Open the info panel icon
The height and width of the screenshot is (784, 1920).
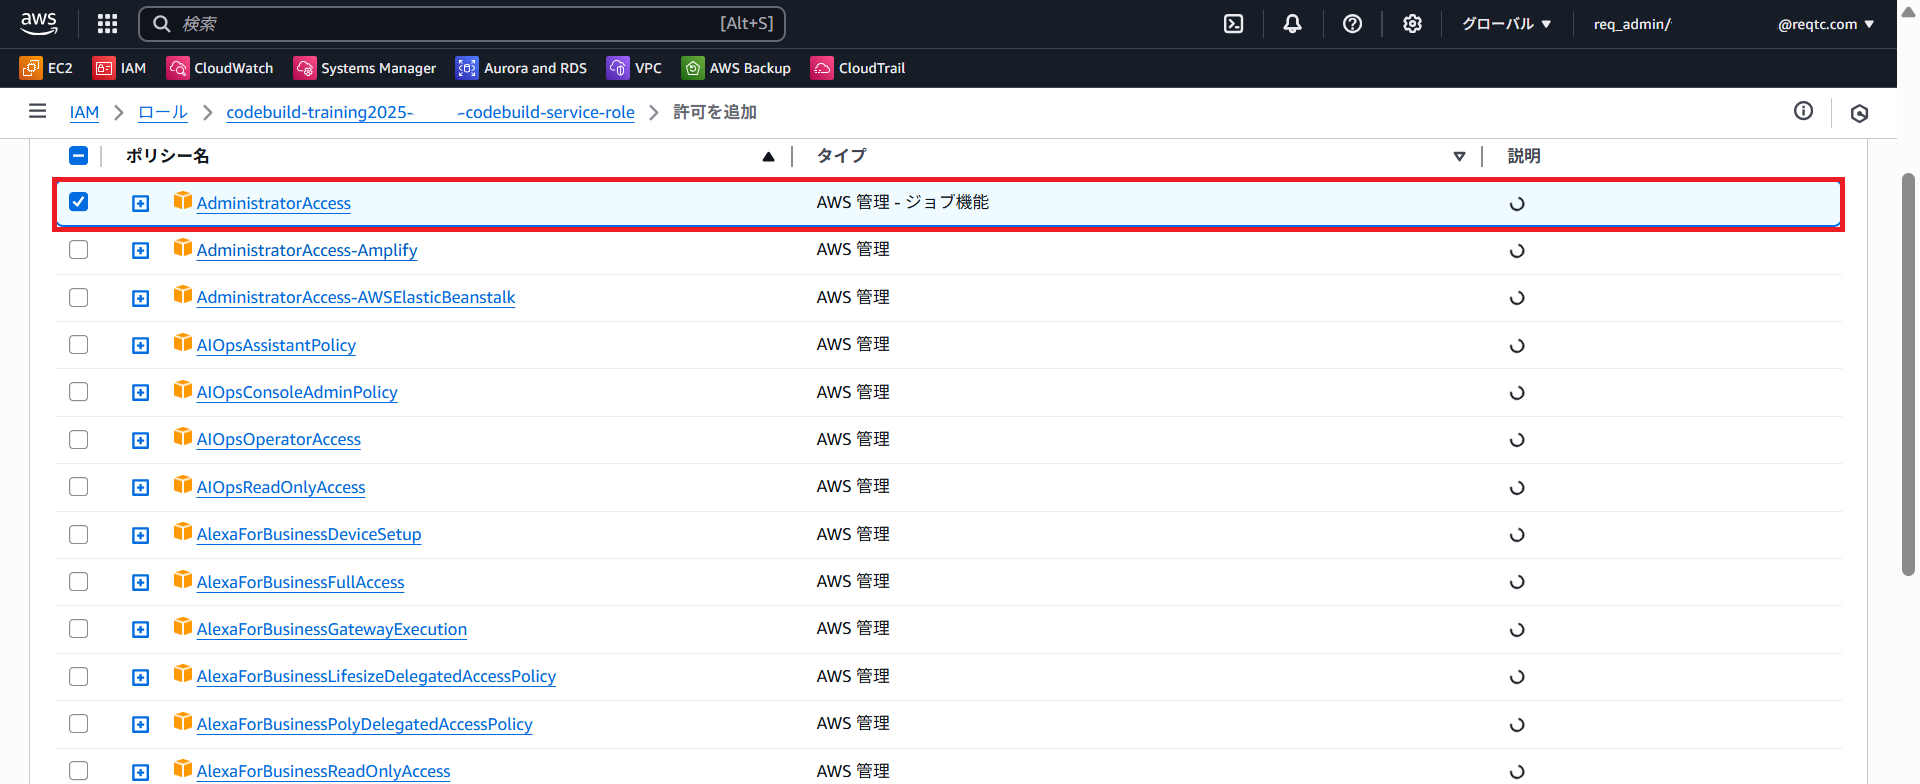1803,111
